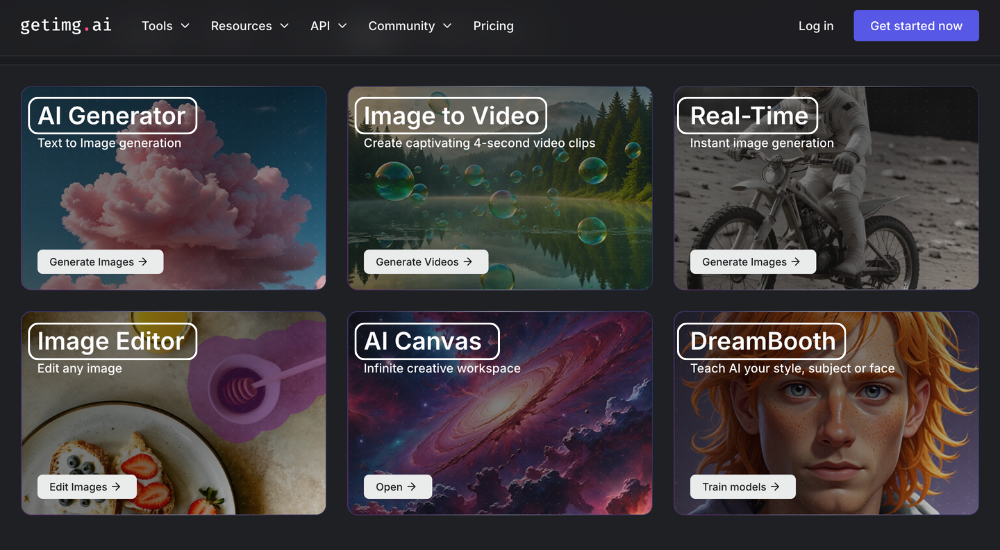Expand the Tools dropdown chevron

point(185,26)
